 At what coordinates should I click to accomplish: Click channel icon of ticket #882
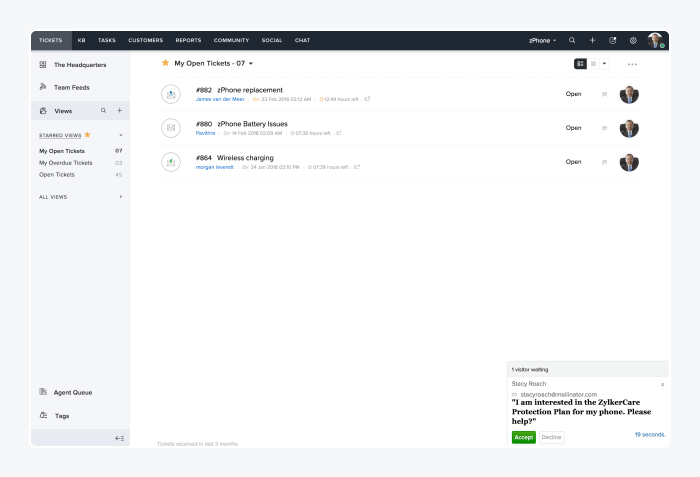(x=171, y=94)
